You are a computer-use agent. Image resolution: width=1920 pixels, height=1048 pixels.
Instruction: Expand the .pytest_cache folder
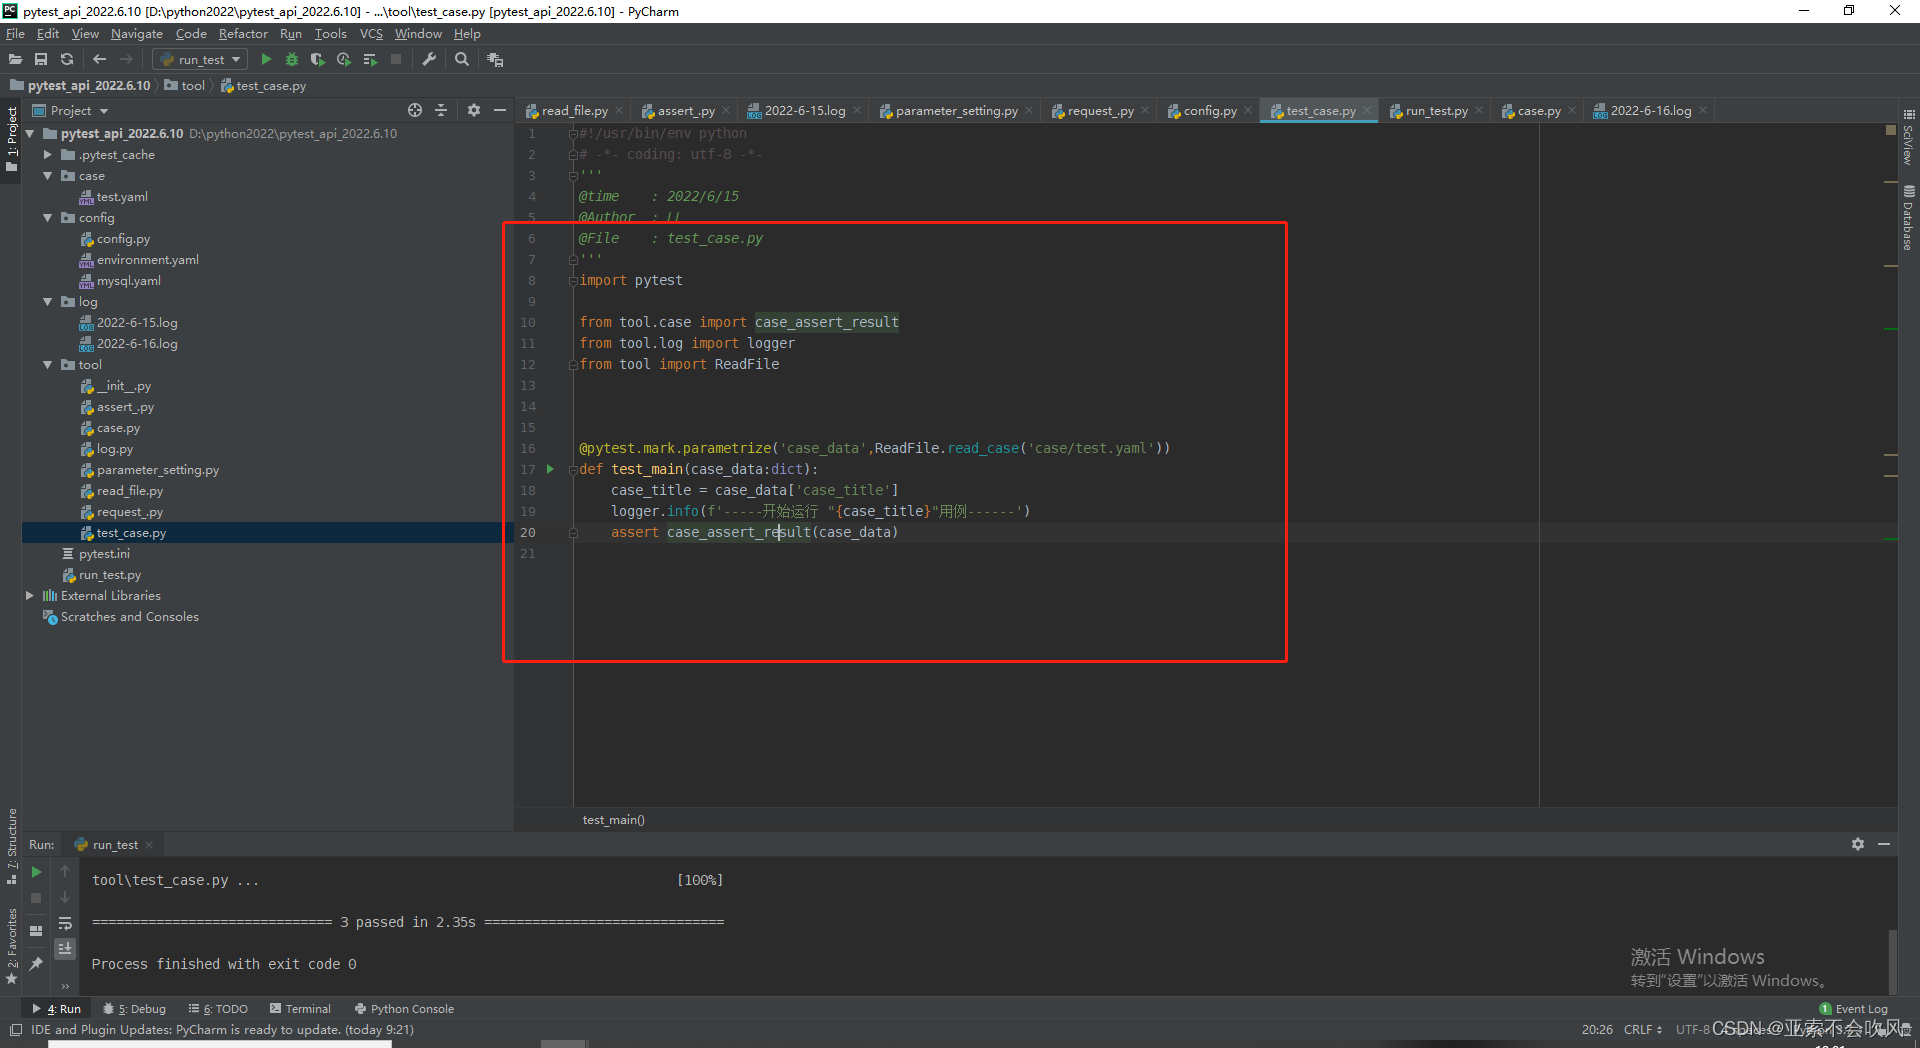(47, 155)
